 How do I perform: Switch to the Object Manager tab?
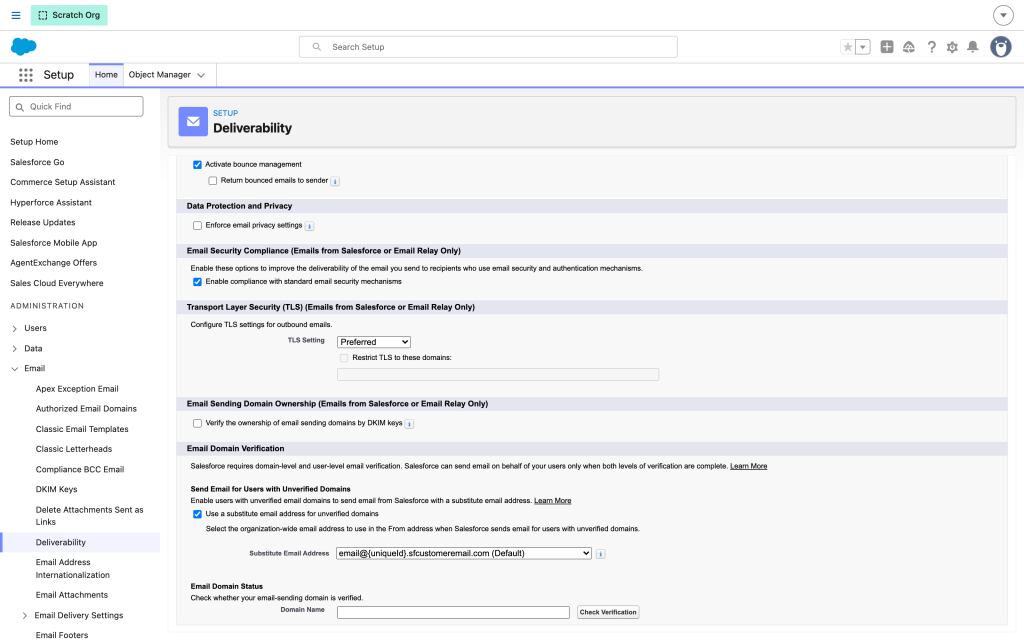pyautogui.click(x=159, y=75)
